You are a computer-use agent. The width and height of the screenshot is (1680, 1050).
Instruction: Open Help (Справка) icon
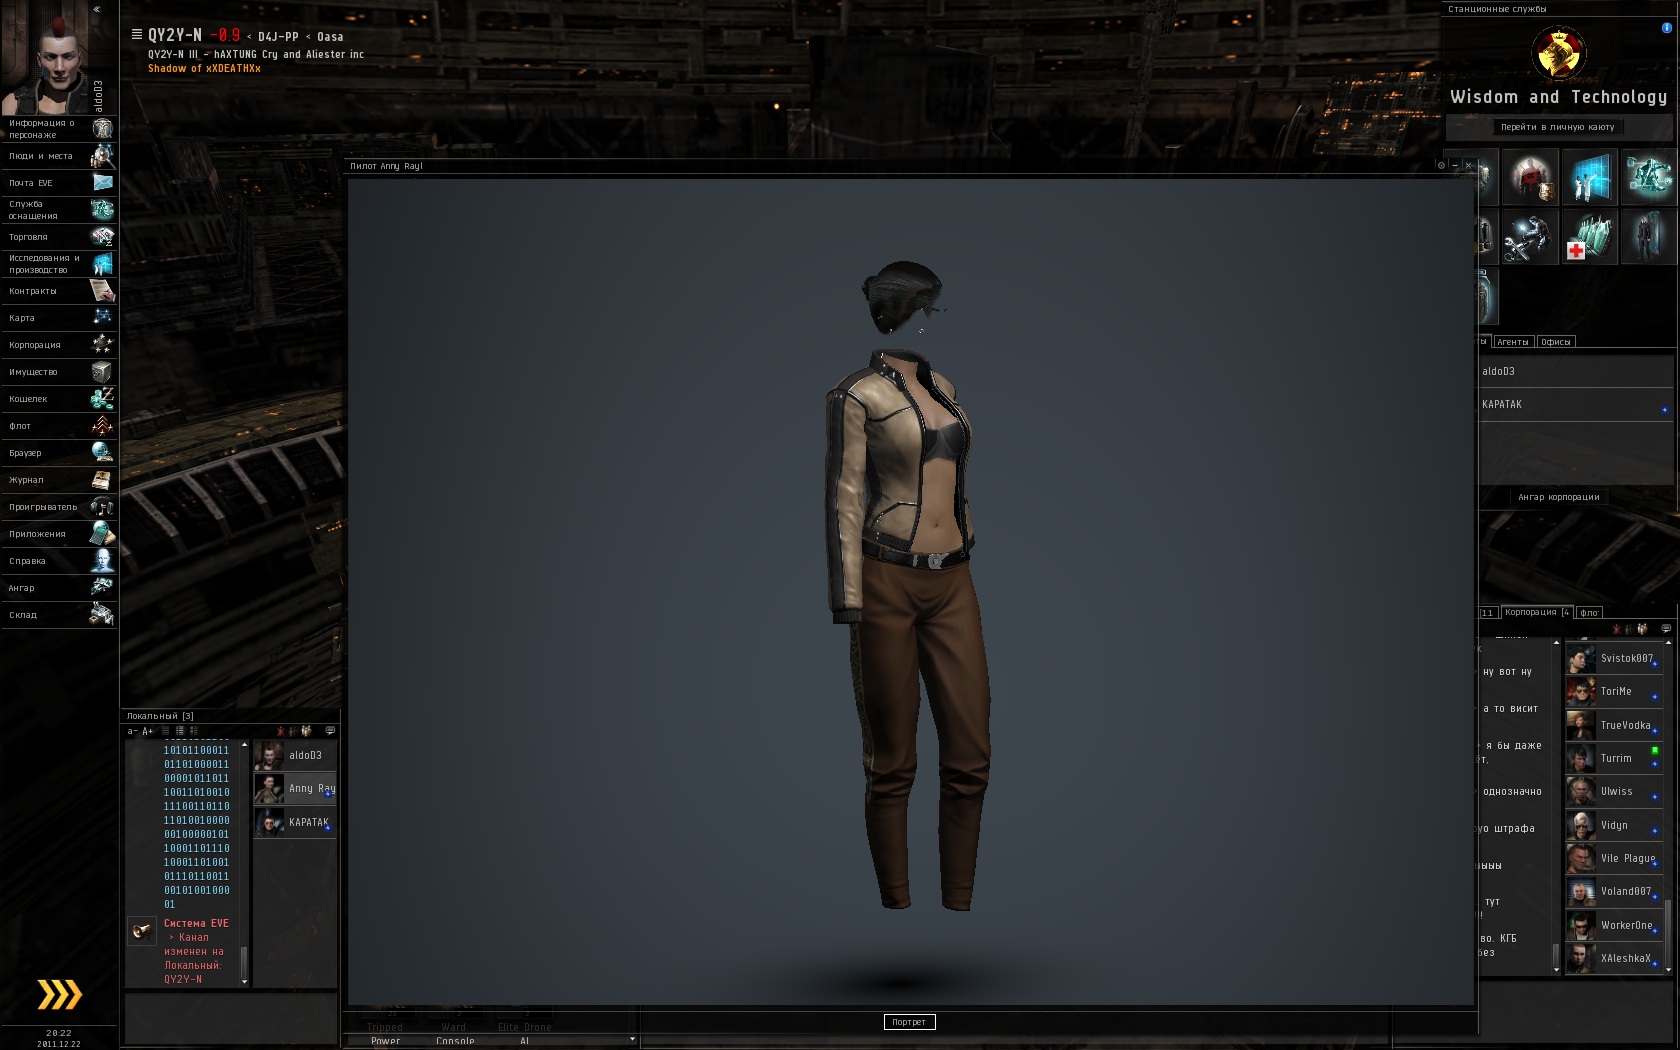coord(102,560)
